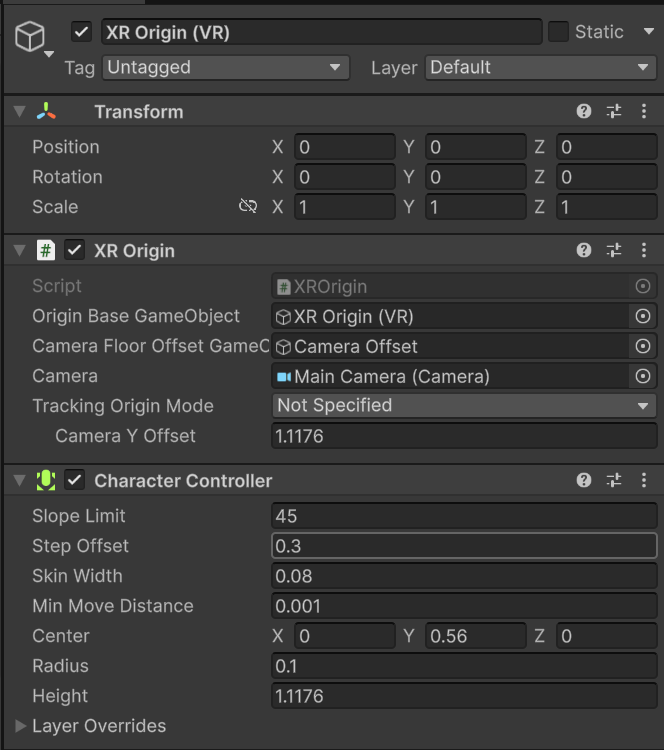
Task: Open the Layer dropdown set to Default
Action: pyautogui.click(x=540, y=68)
